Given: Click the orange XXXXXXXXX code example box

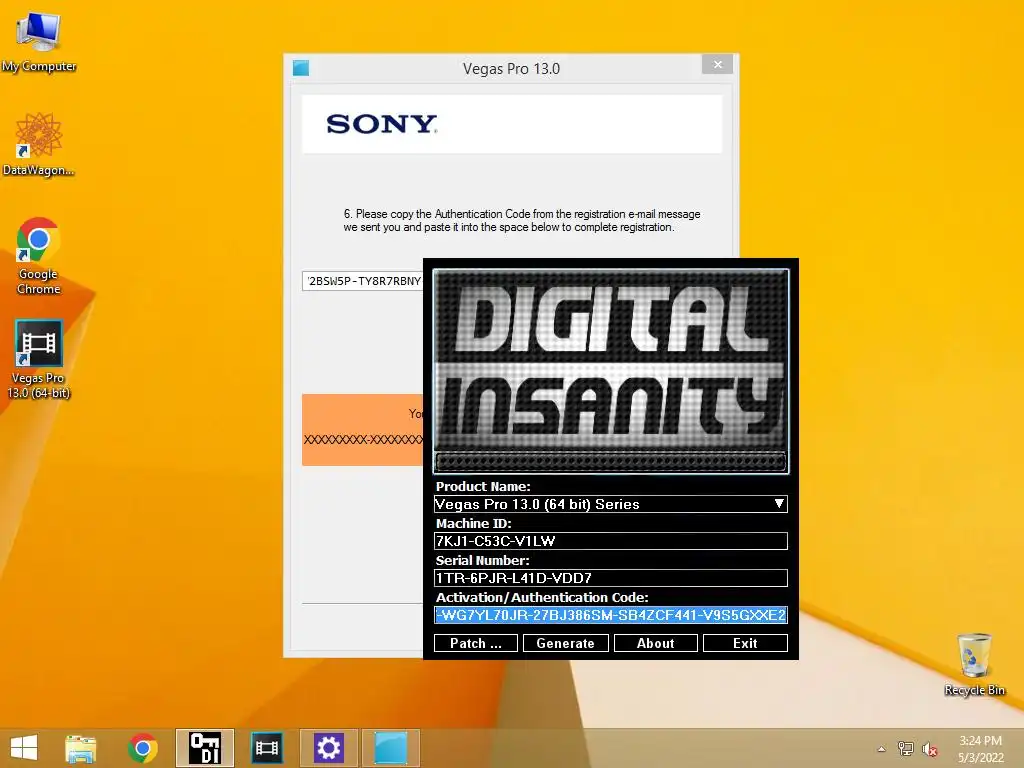Looking at the screenshot, I should (362, 430).
